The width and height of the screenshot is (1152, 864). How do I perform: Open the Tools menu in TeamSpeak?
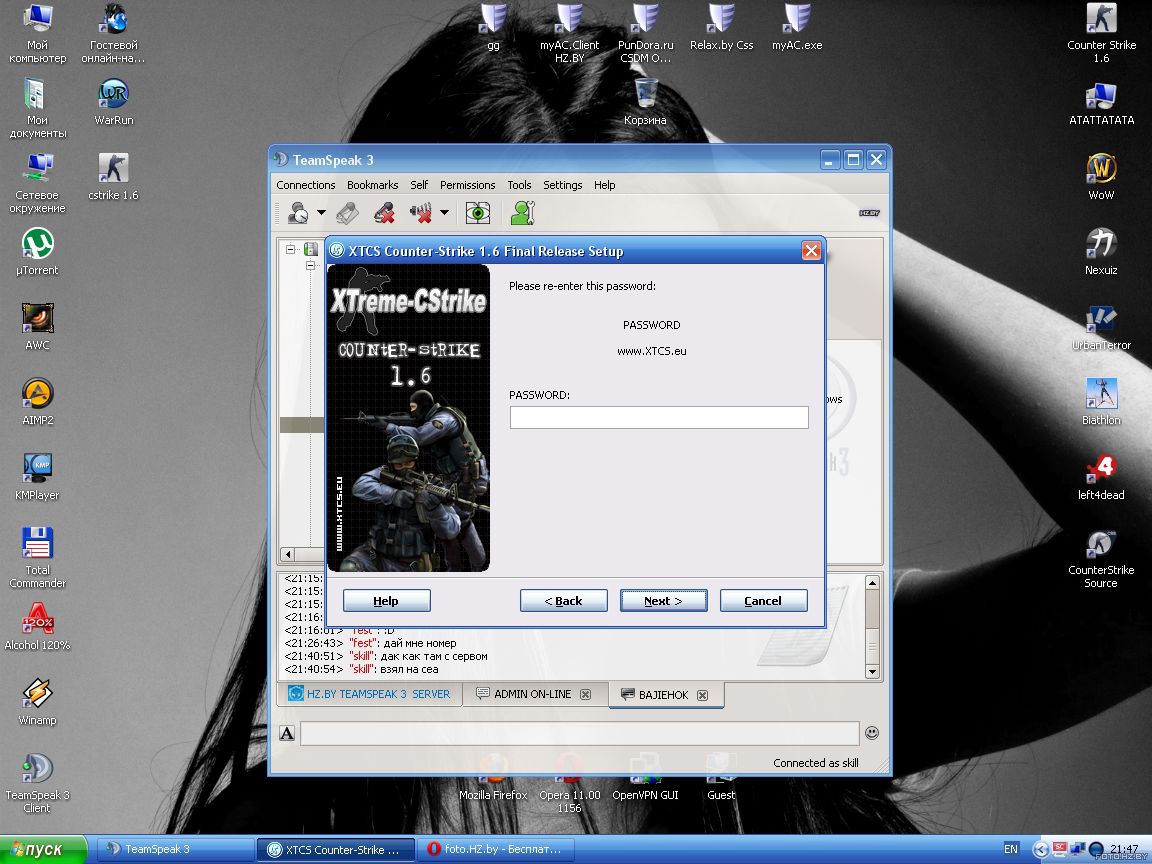tap(519, 185)
